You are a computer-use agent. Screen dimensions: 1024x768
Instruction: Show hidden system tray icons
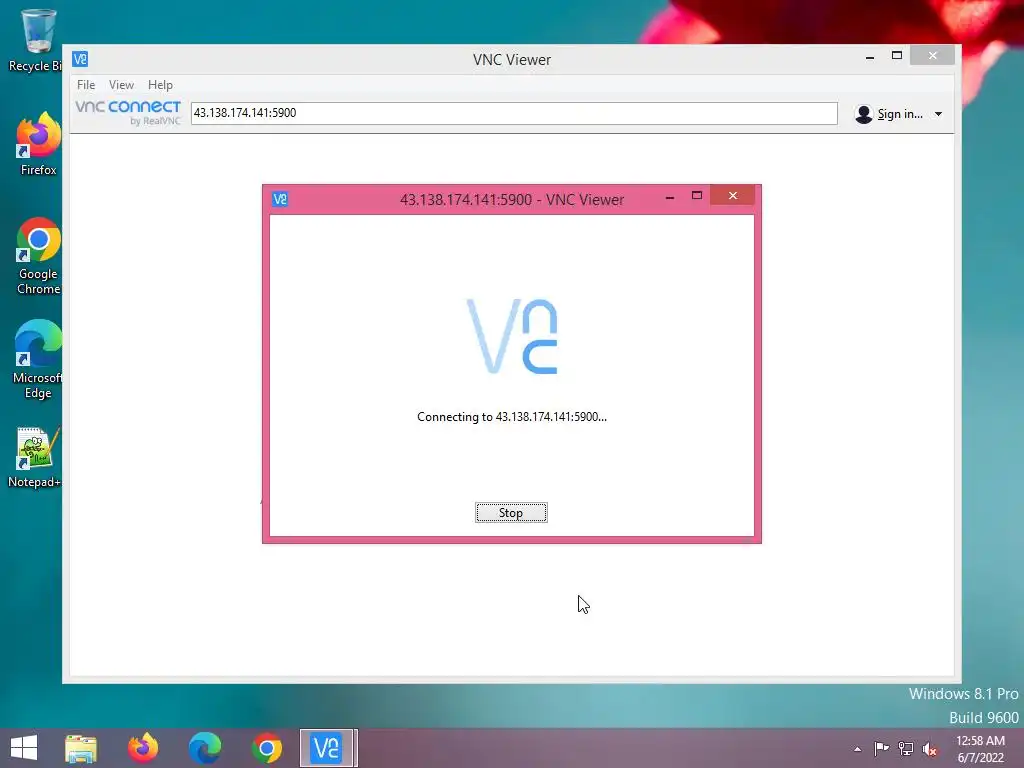click(x=857, y=749)
